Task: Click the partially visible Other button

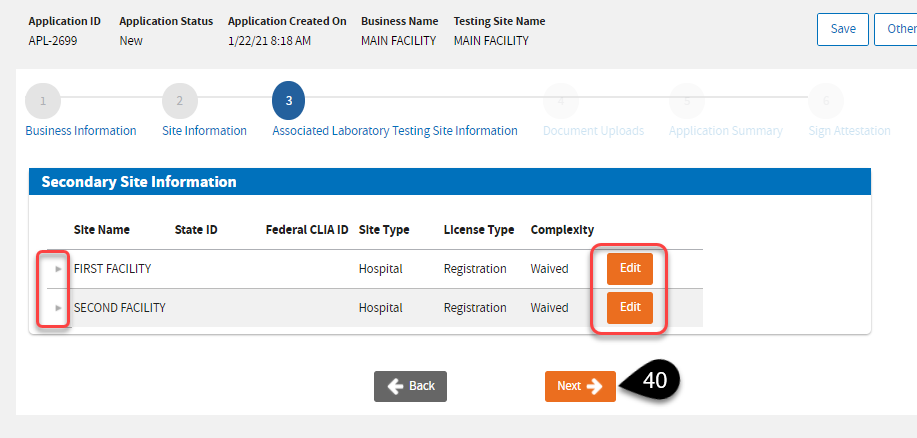Action: pos(896,29)
